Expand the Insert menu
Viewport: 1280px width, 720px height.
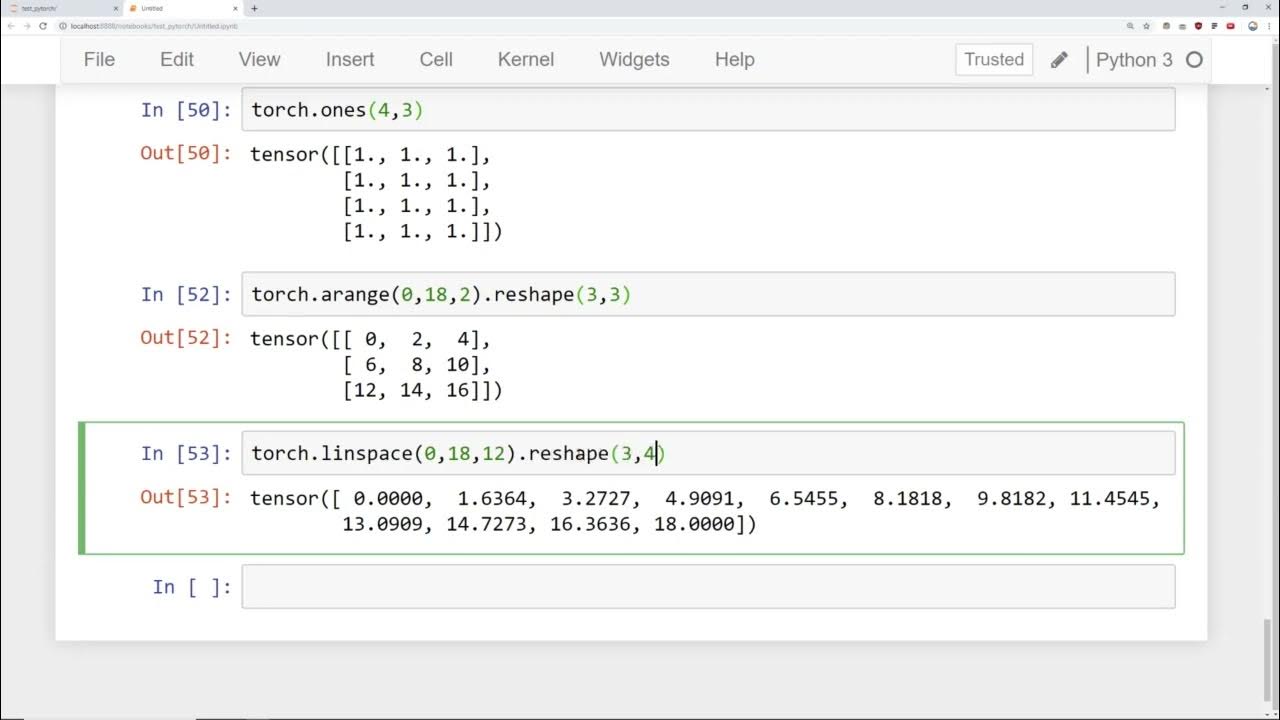click(x=350, y=60)
